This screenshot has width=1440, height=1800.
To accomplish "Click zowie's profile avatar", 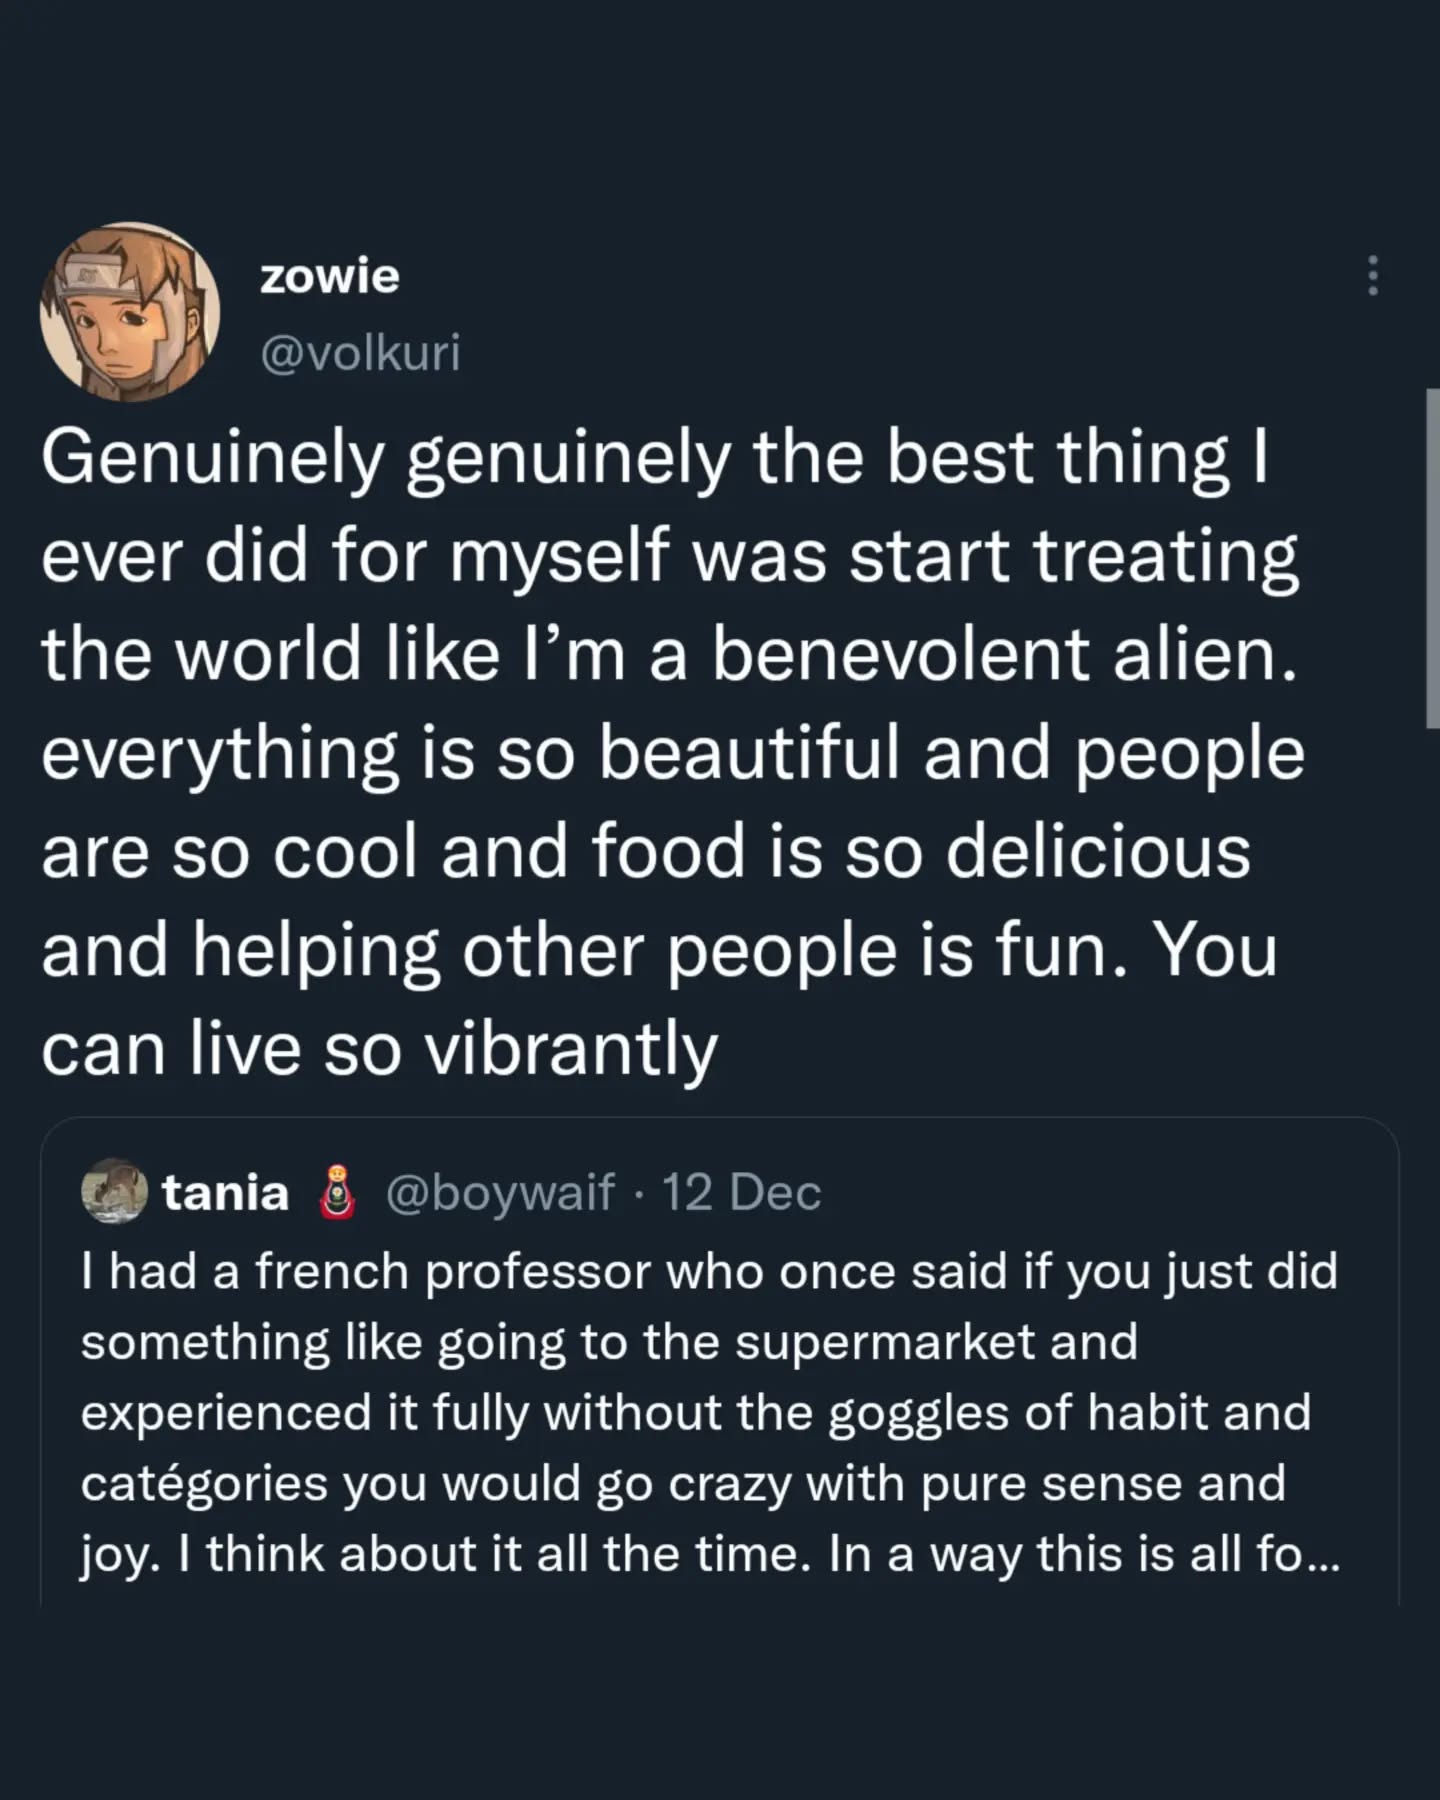I will click(x=130, y=312).
